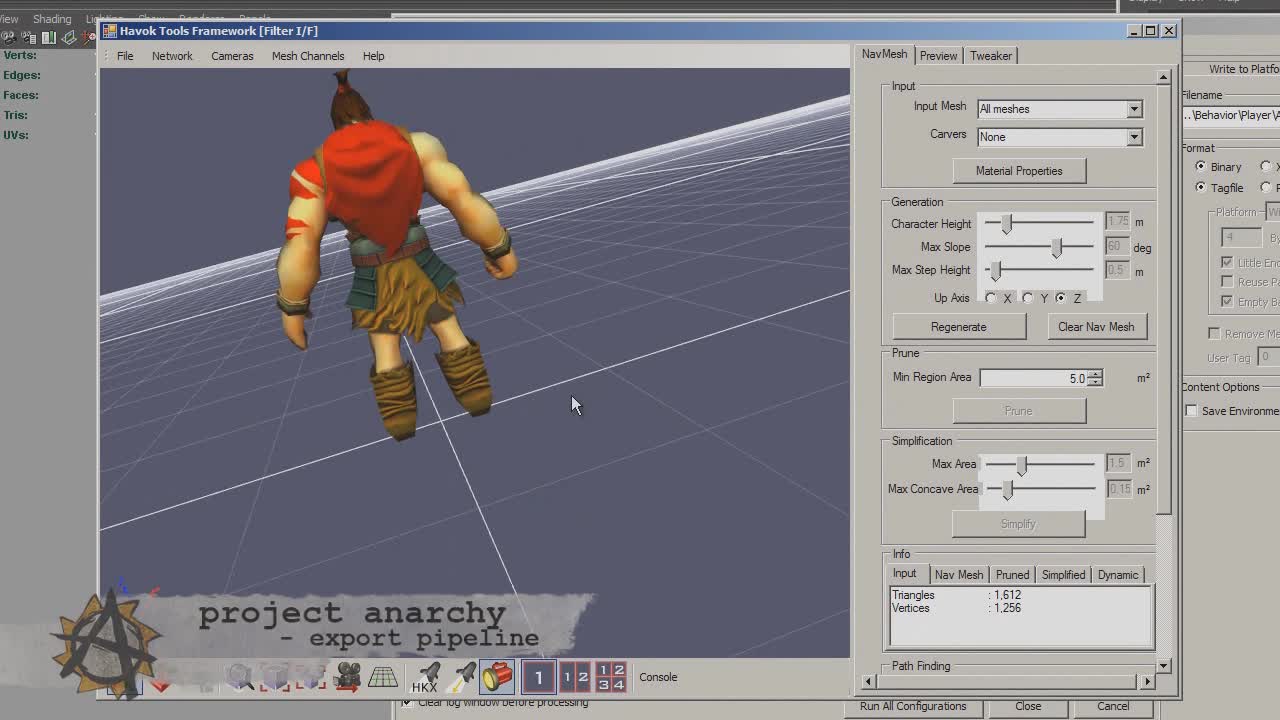Open the Mesh Channels menu

coord(307,56)
